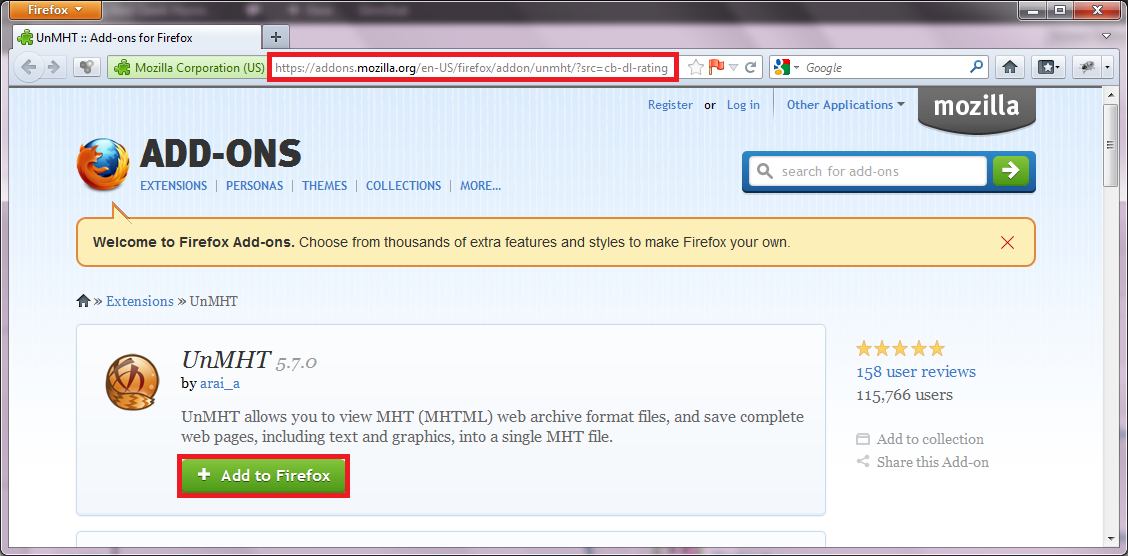Open the COLLECTIONS section

(x=404, y=186)
